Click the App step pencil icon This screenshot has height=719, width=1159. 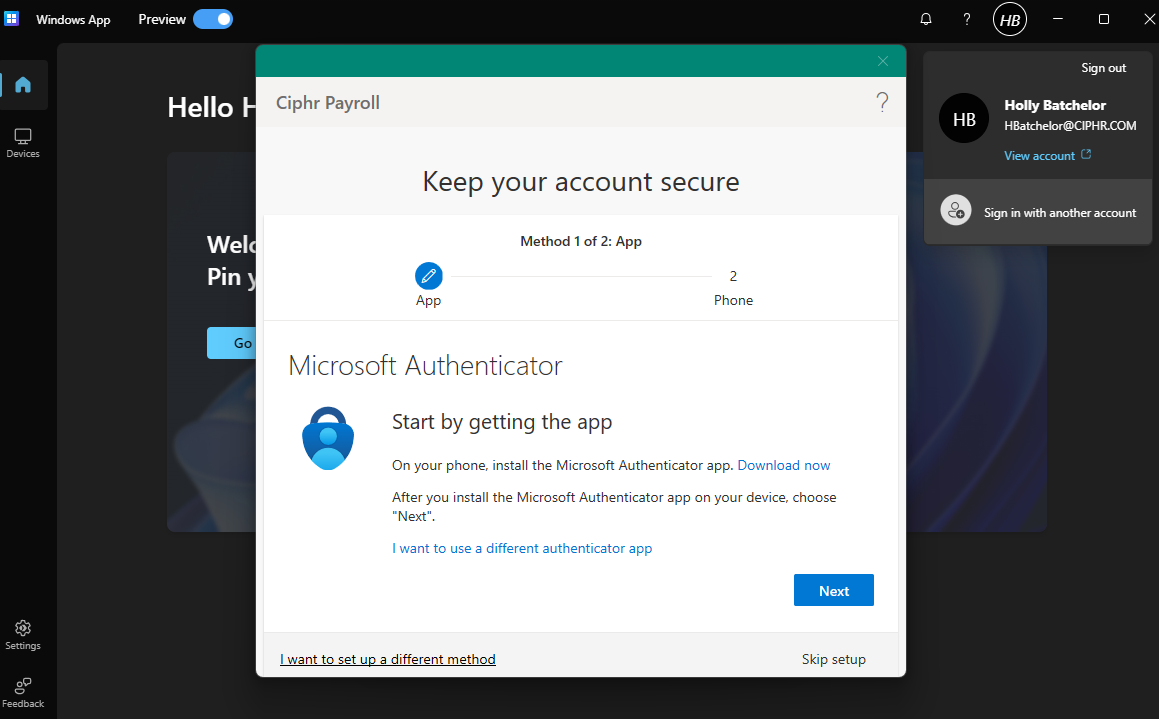[429, 276]
